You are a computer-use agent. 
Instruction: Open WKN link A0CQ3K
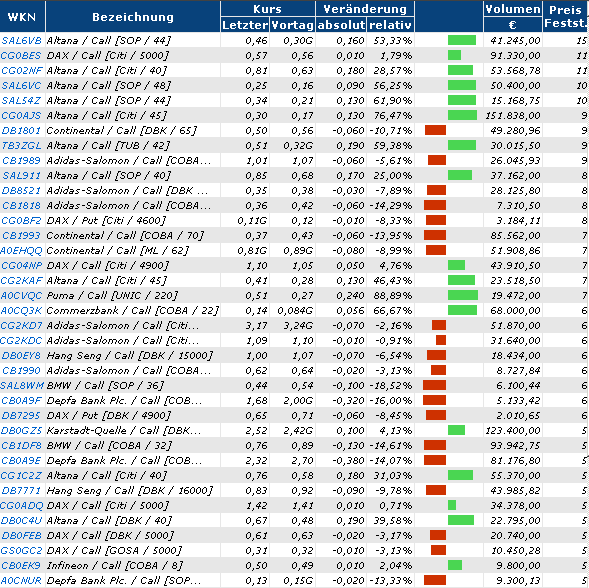[x=21, y=311]
